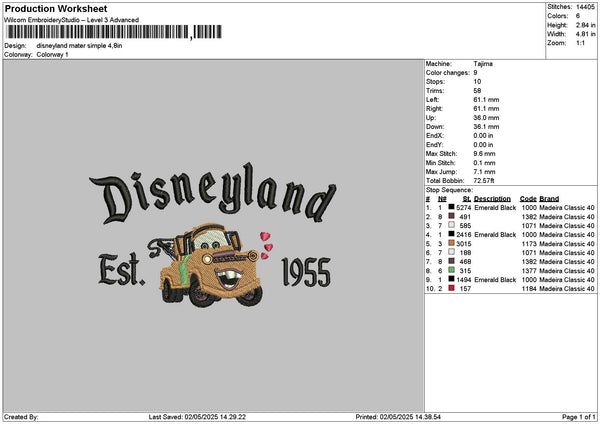Click thread code 1377 in stop row 8

coord(529,271)
